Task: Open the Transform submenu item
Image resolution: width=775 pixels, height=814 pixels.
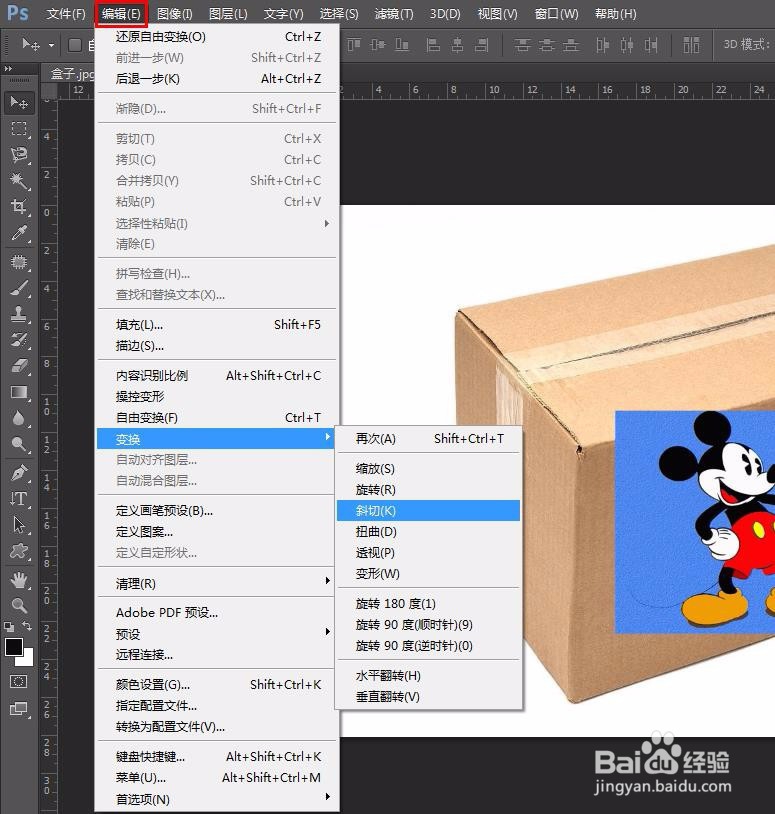Action: point(215,439)
